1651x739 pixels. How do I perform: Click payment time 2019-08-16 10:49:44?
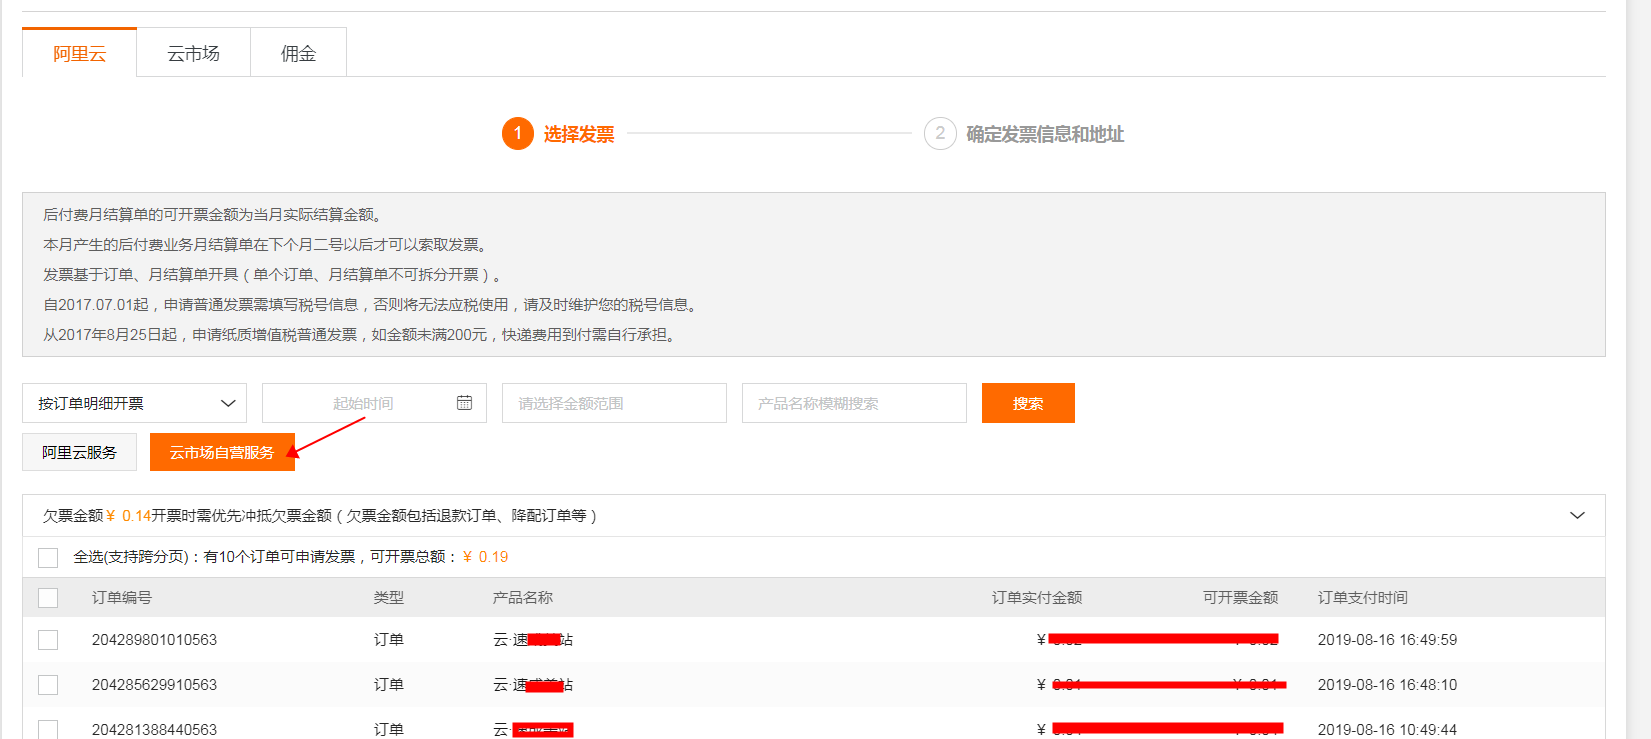point(1387,729)
